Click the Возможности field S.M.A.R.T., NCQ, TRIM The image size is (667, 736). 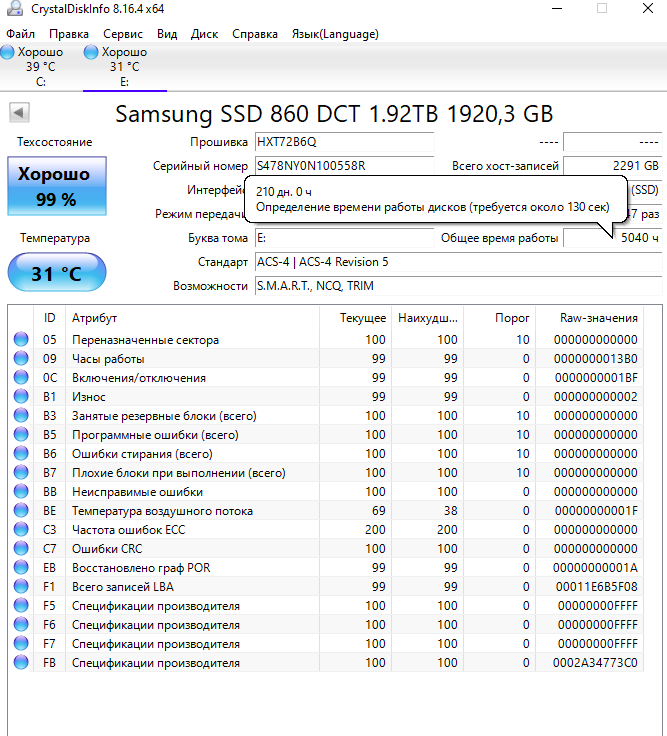[x=458, y=286]
